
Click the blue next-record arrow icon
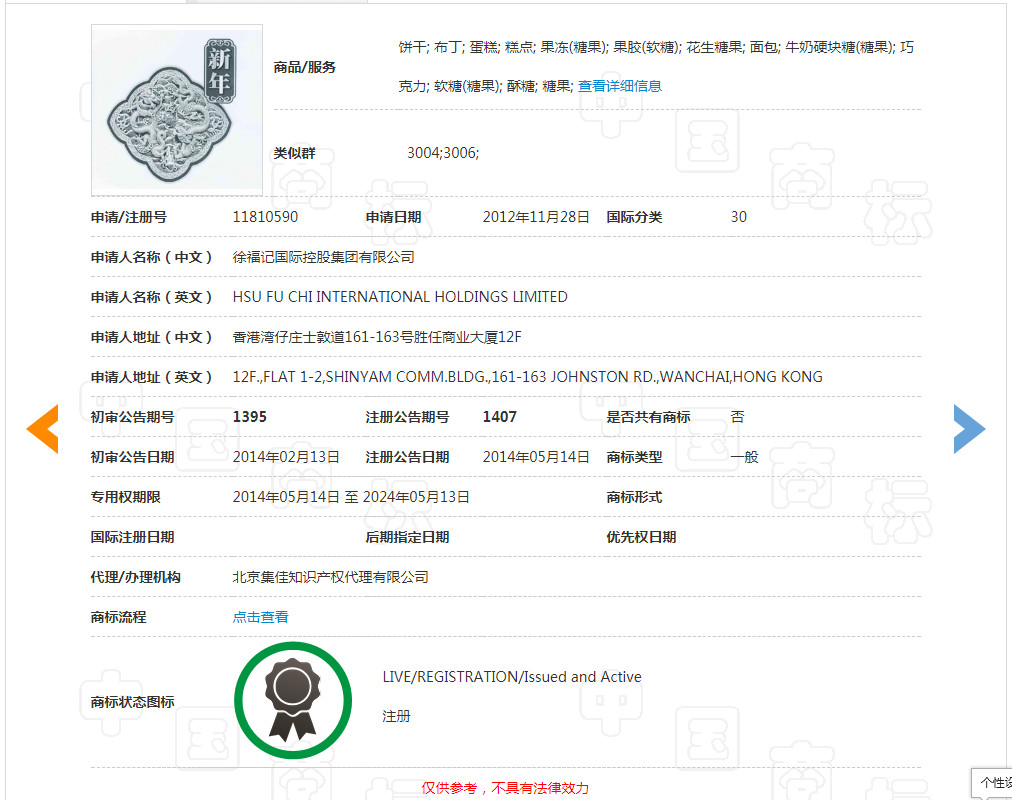click(969, 428)
